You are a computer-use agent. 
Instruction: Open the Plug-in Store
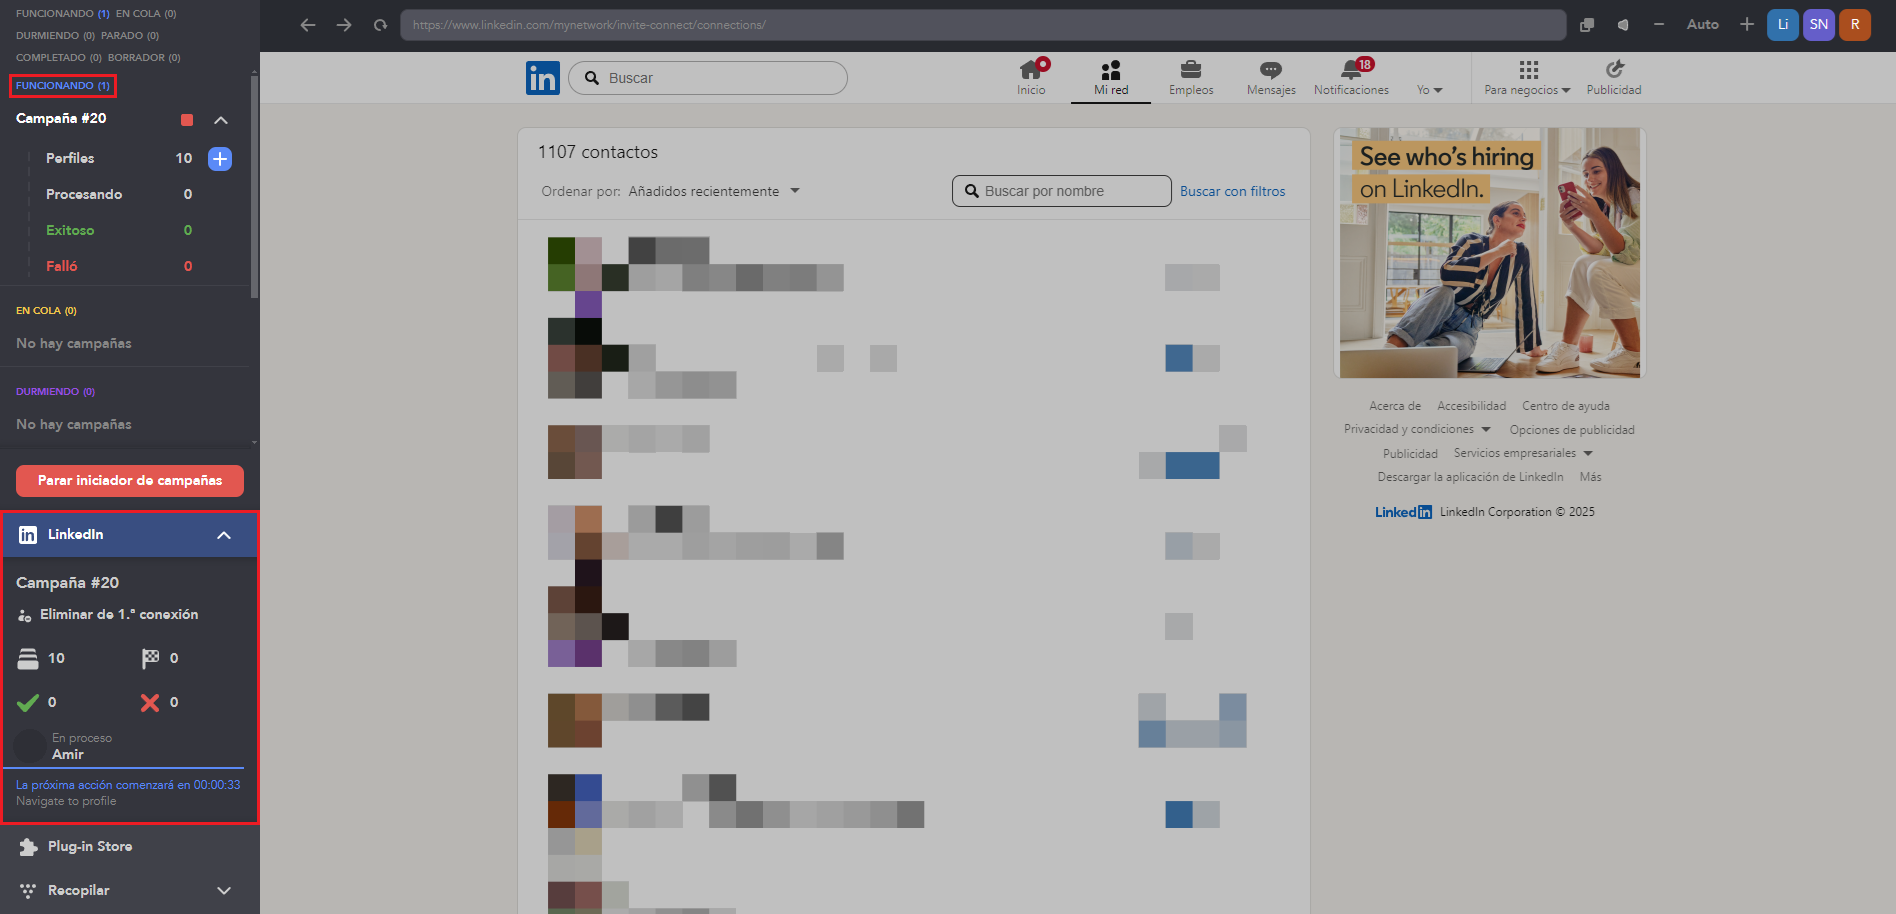90,846
